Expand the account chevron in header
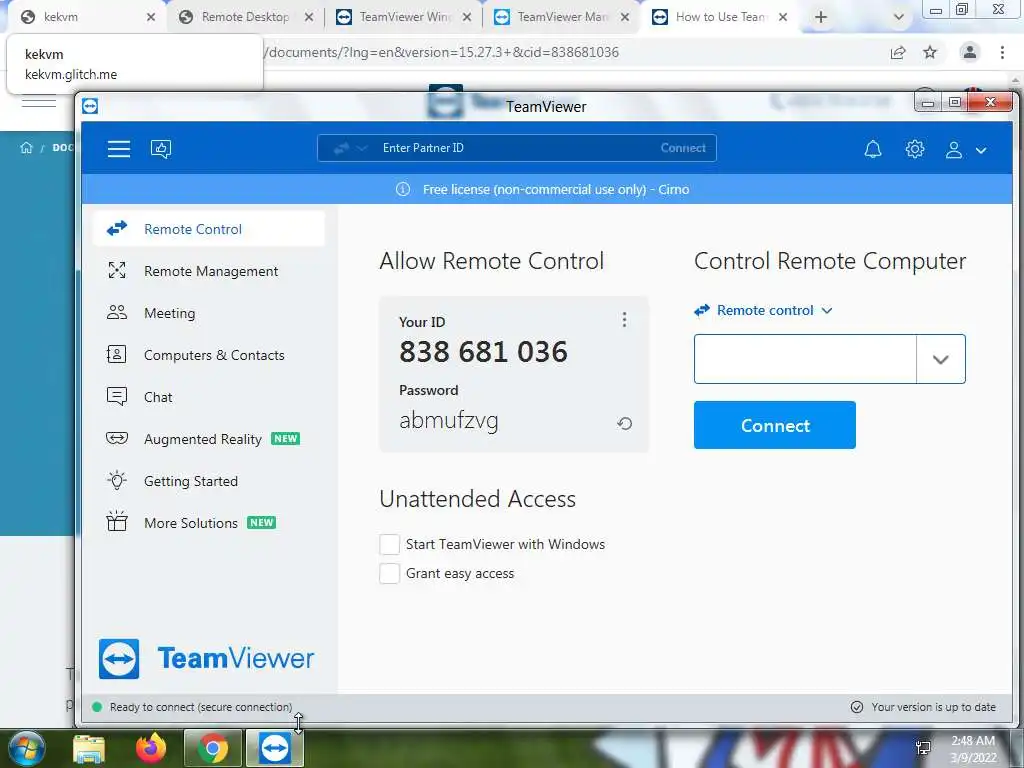Screen dimensions: 1024x768 [981, 150]
